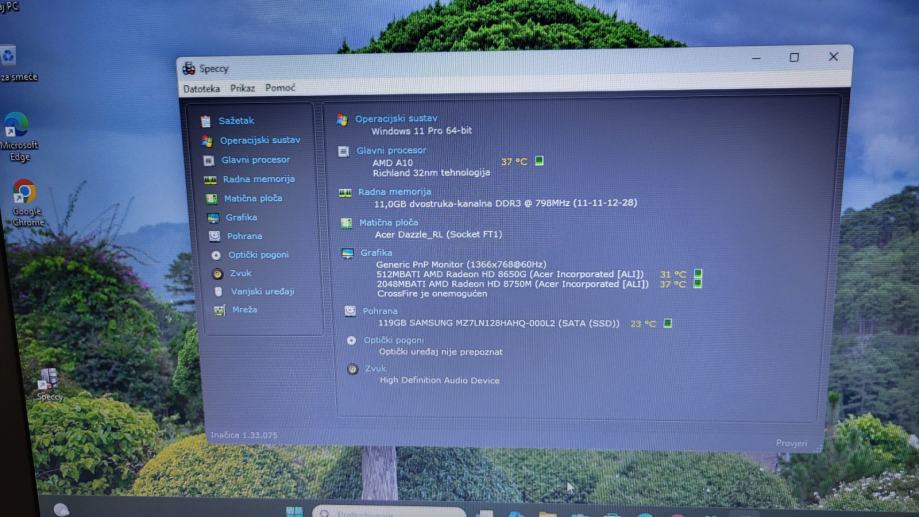Click the Grafika monitor sidebar icon
The width and height of the screenshot is (919, 517).
(x=213, y=218)
